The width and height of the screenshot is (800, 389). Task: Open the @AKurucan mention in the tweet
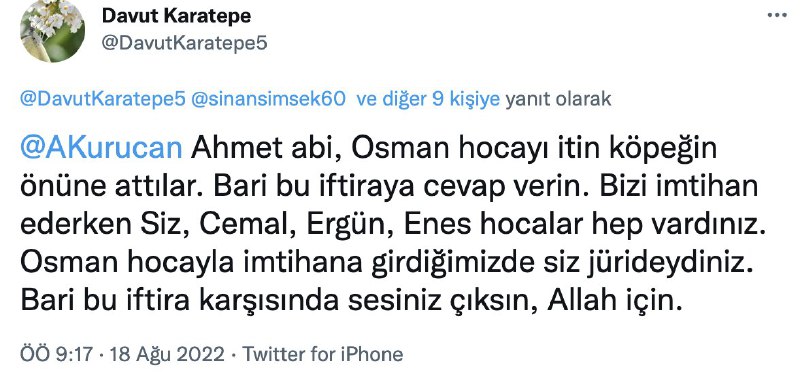101,149
